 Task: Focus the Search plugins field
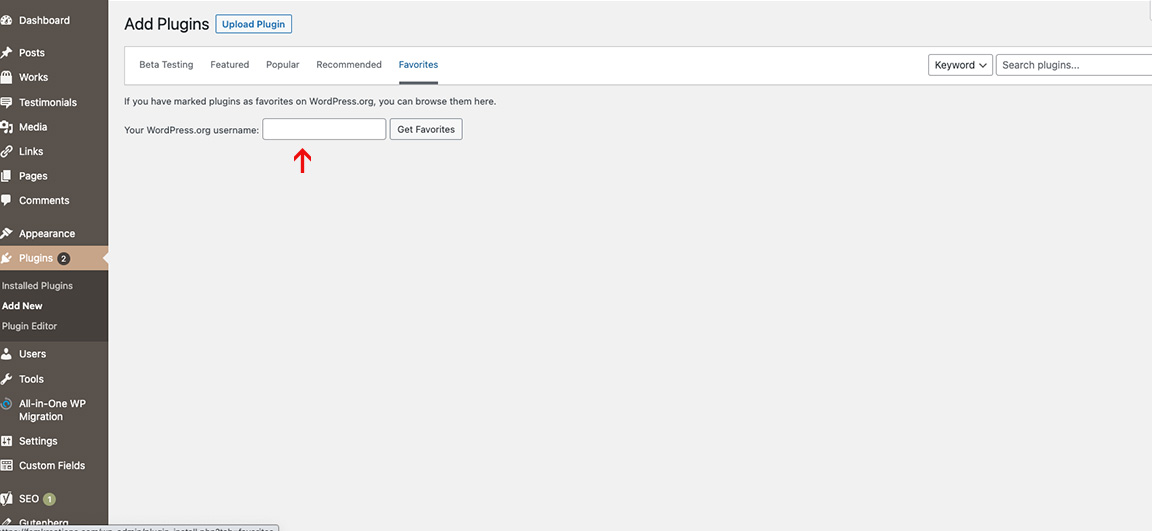pyautogui.click(x=1073, y=65)
